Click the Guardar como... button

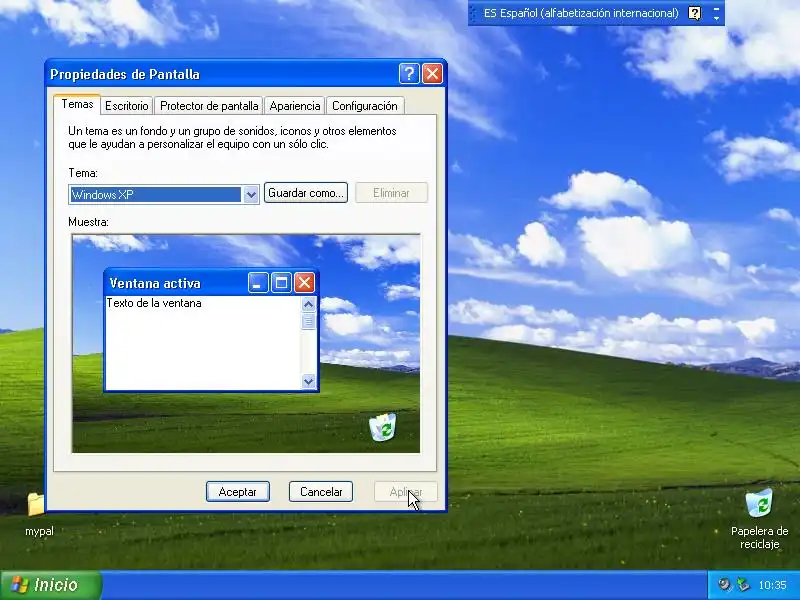click(306, 193)
